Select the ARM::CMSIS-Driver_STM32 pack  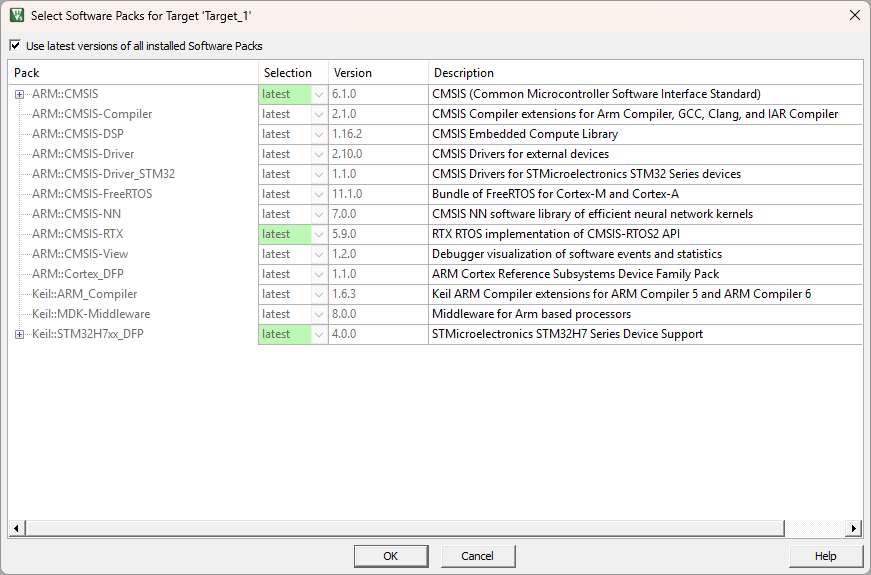pos(103,174)
